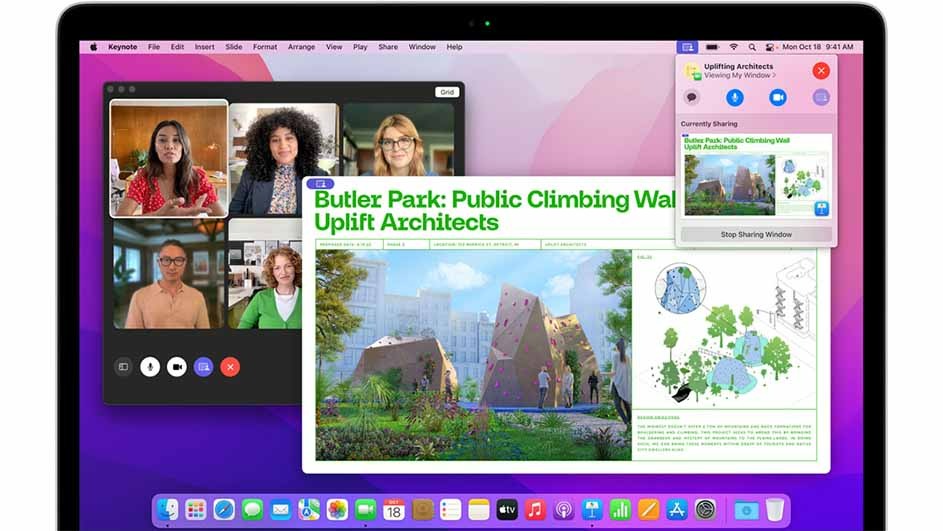The width and height of the screenshot is (943, 531).
Task: Expand the Viewing My Window chevron
Action: (773, 76)
